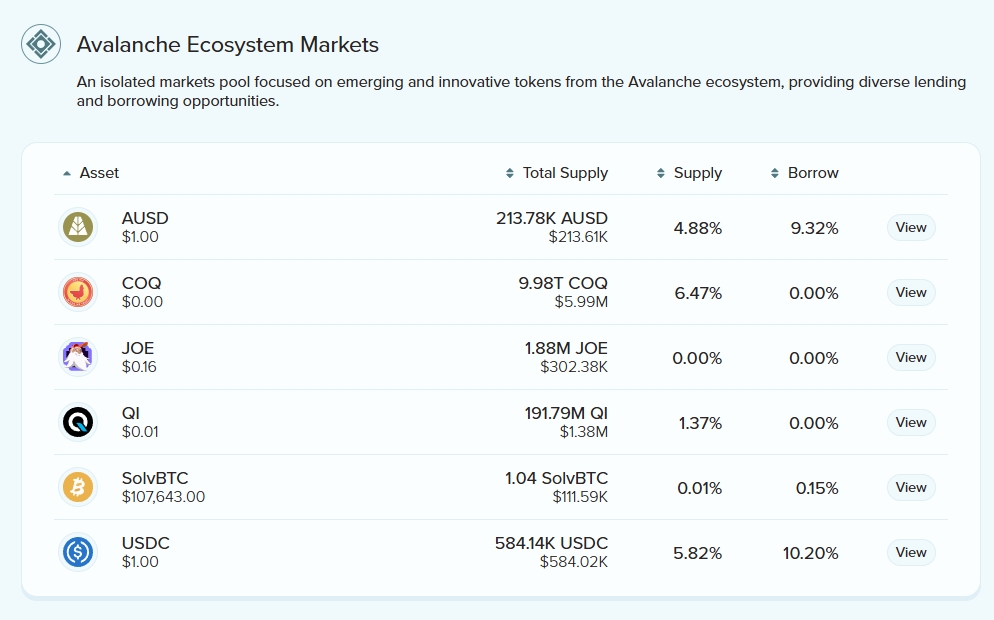Click the QI dollar value $1.38M
Viewport: 994px width, 620px height.
[x=584, y=432]
